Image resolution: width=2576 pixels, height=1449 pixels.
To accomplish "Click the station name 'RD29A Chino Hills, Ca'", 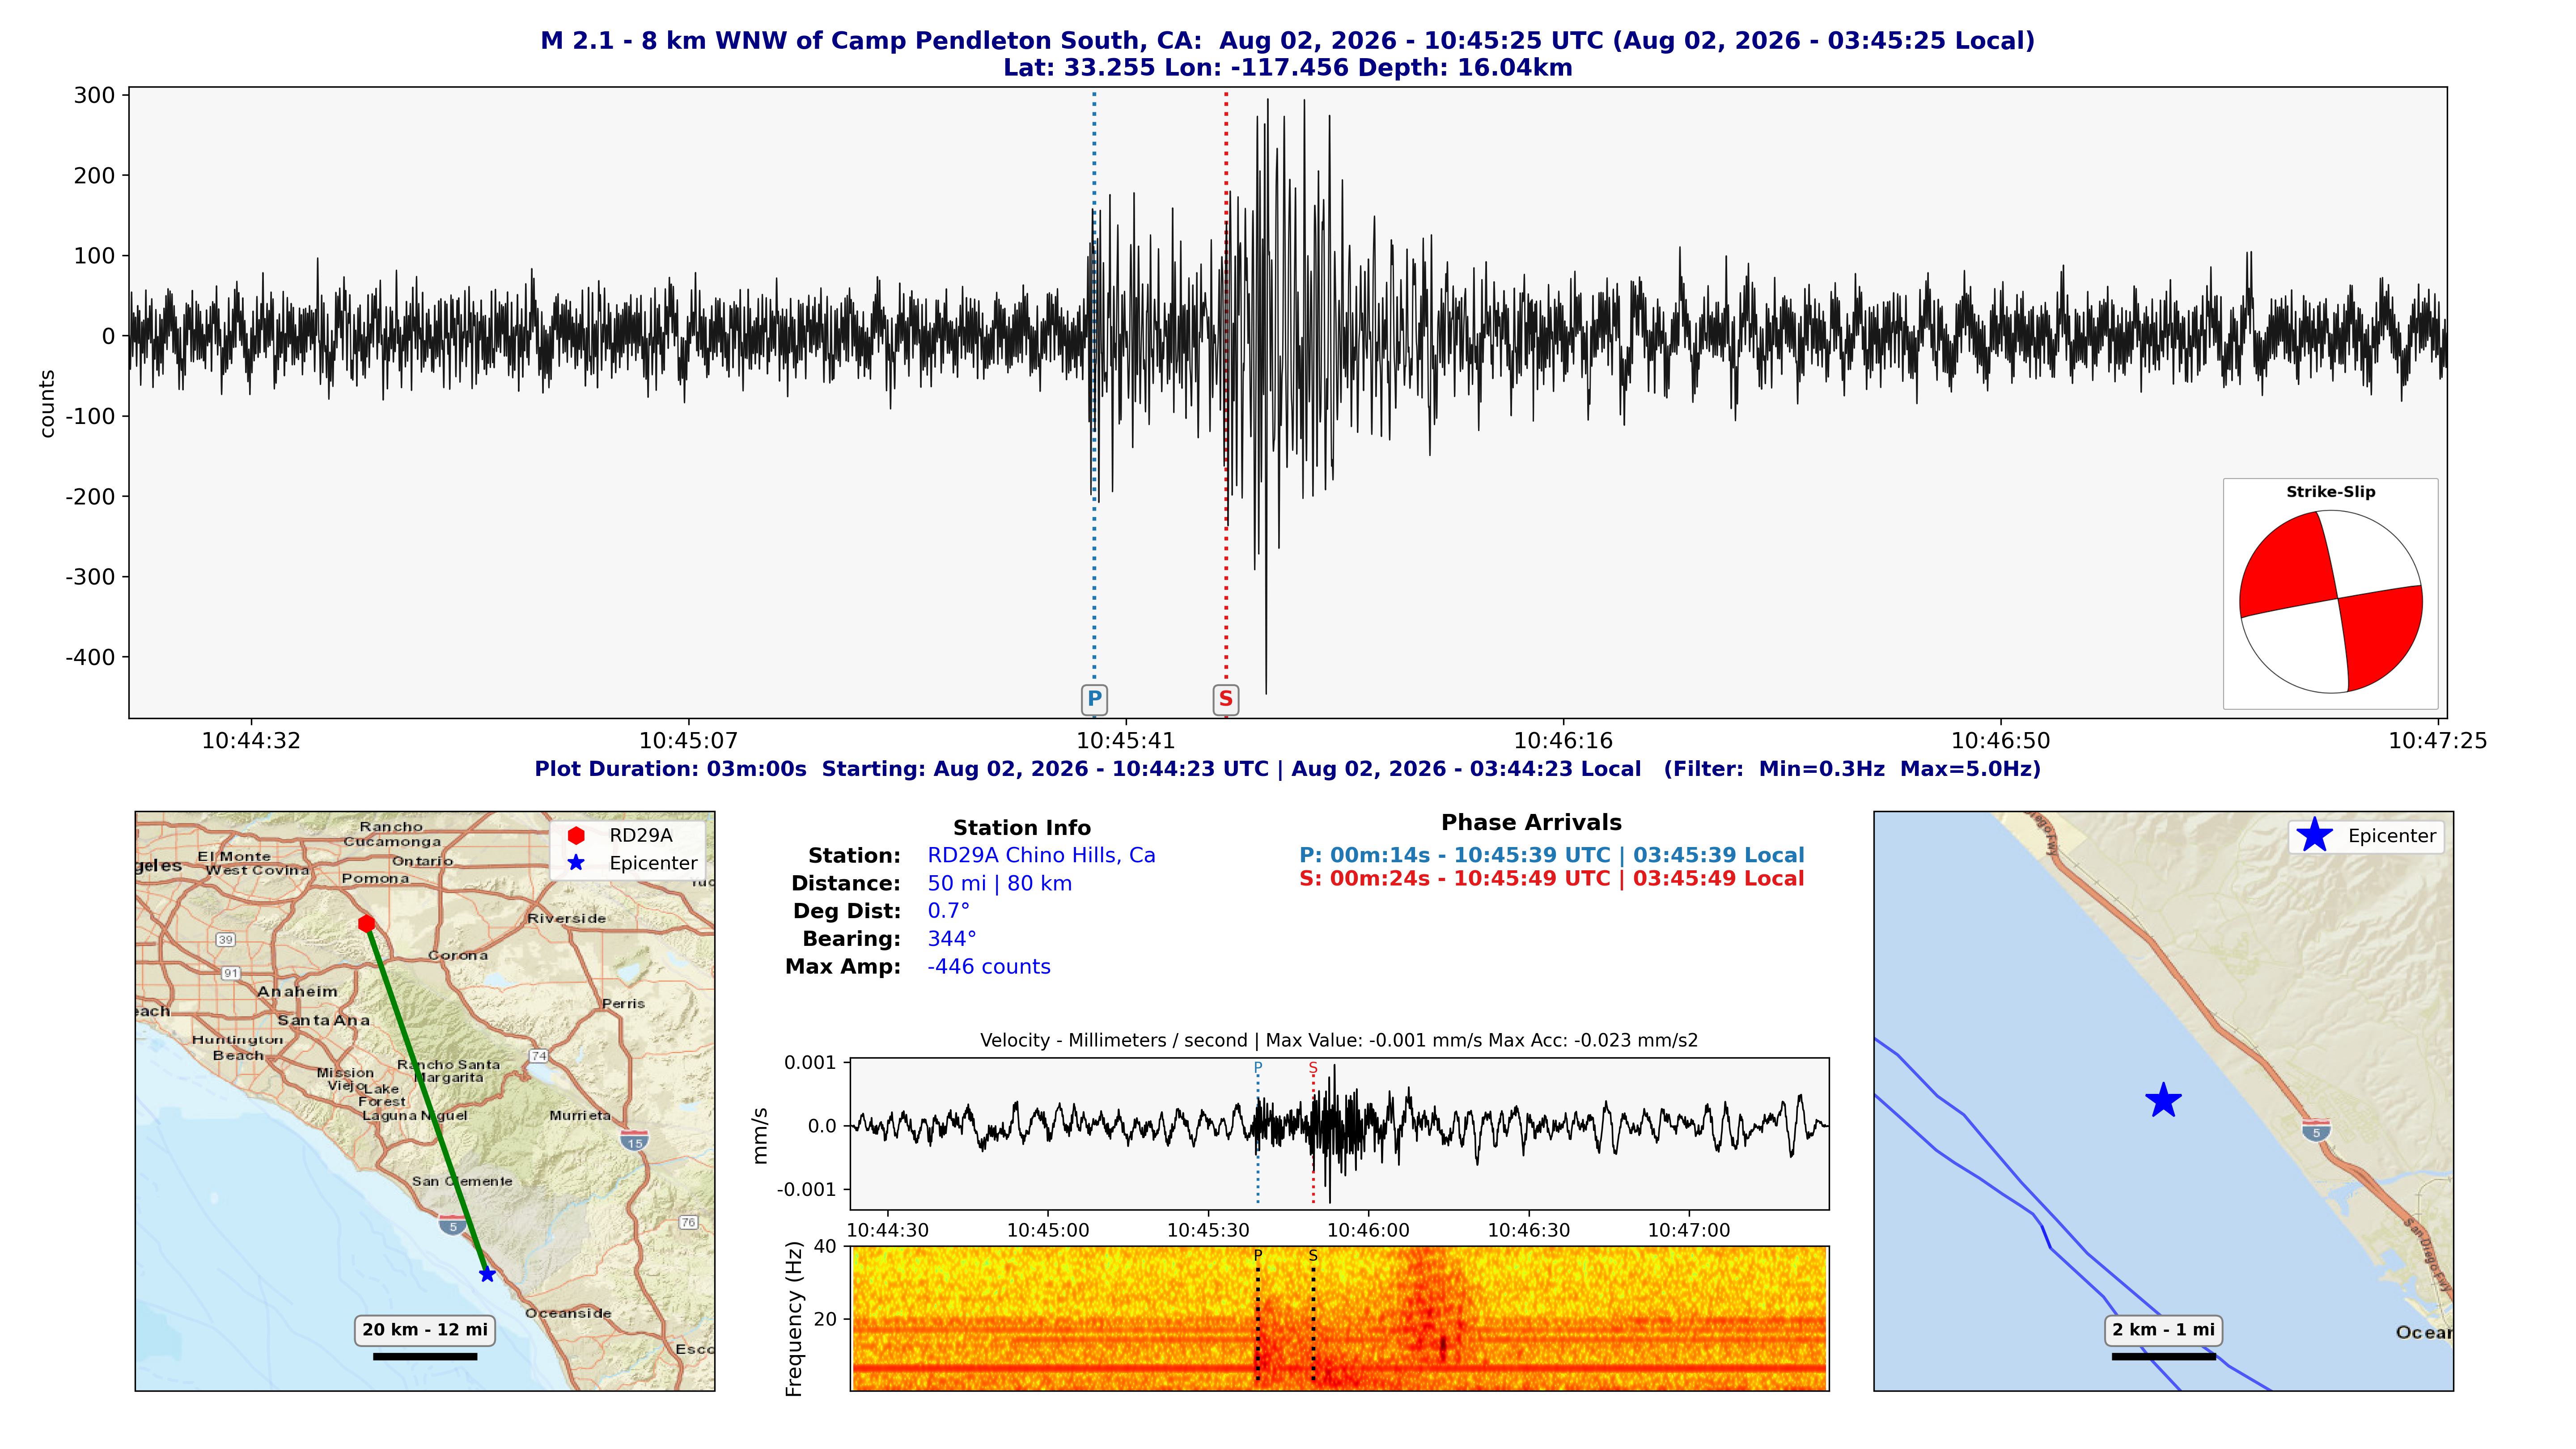I will tap(1041, 856).
